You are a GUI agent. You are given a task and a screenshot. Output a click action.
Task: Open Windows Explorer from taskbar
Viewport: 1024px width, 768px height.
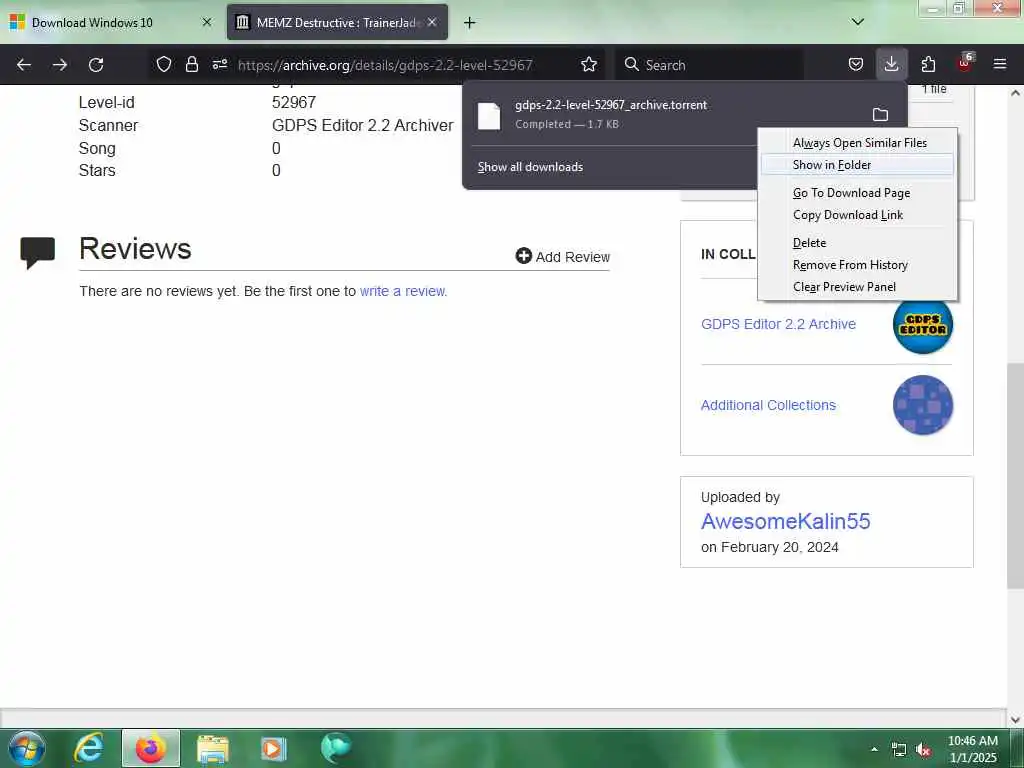213,749
